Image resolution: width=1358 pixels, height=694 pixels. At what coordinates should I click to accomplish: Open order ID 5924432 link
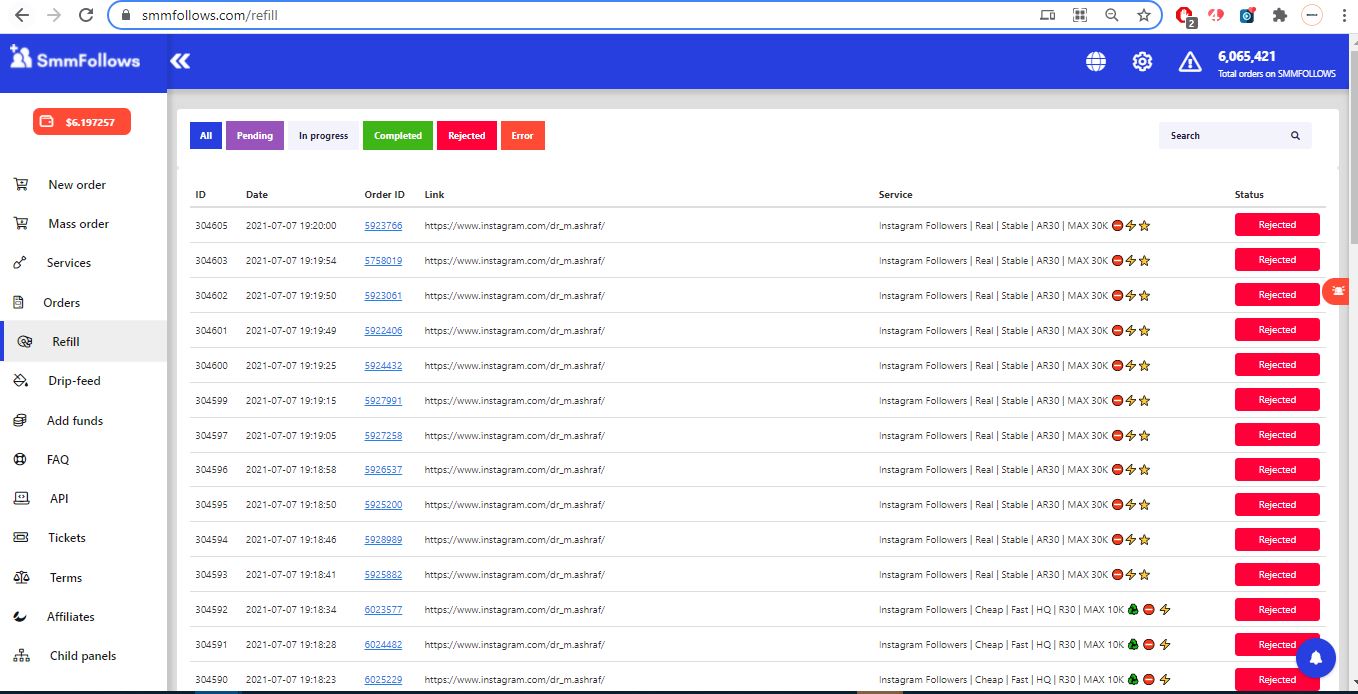pos(383,366)
